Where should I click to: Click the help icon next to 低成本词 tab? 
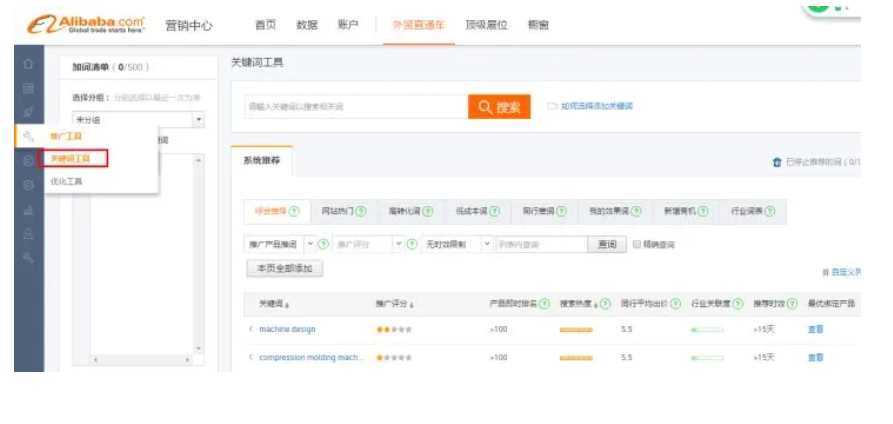coord(494,211)
